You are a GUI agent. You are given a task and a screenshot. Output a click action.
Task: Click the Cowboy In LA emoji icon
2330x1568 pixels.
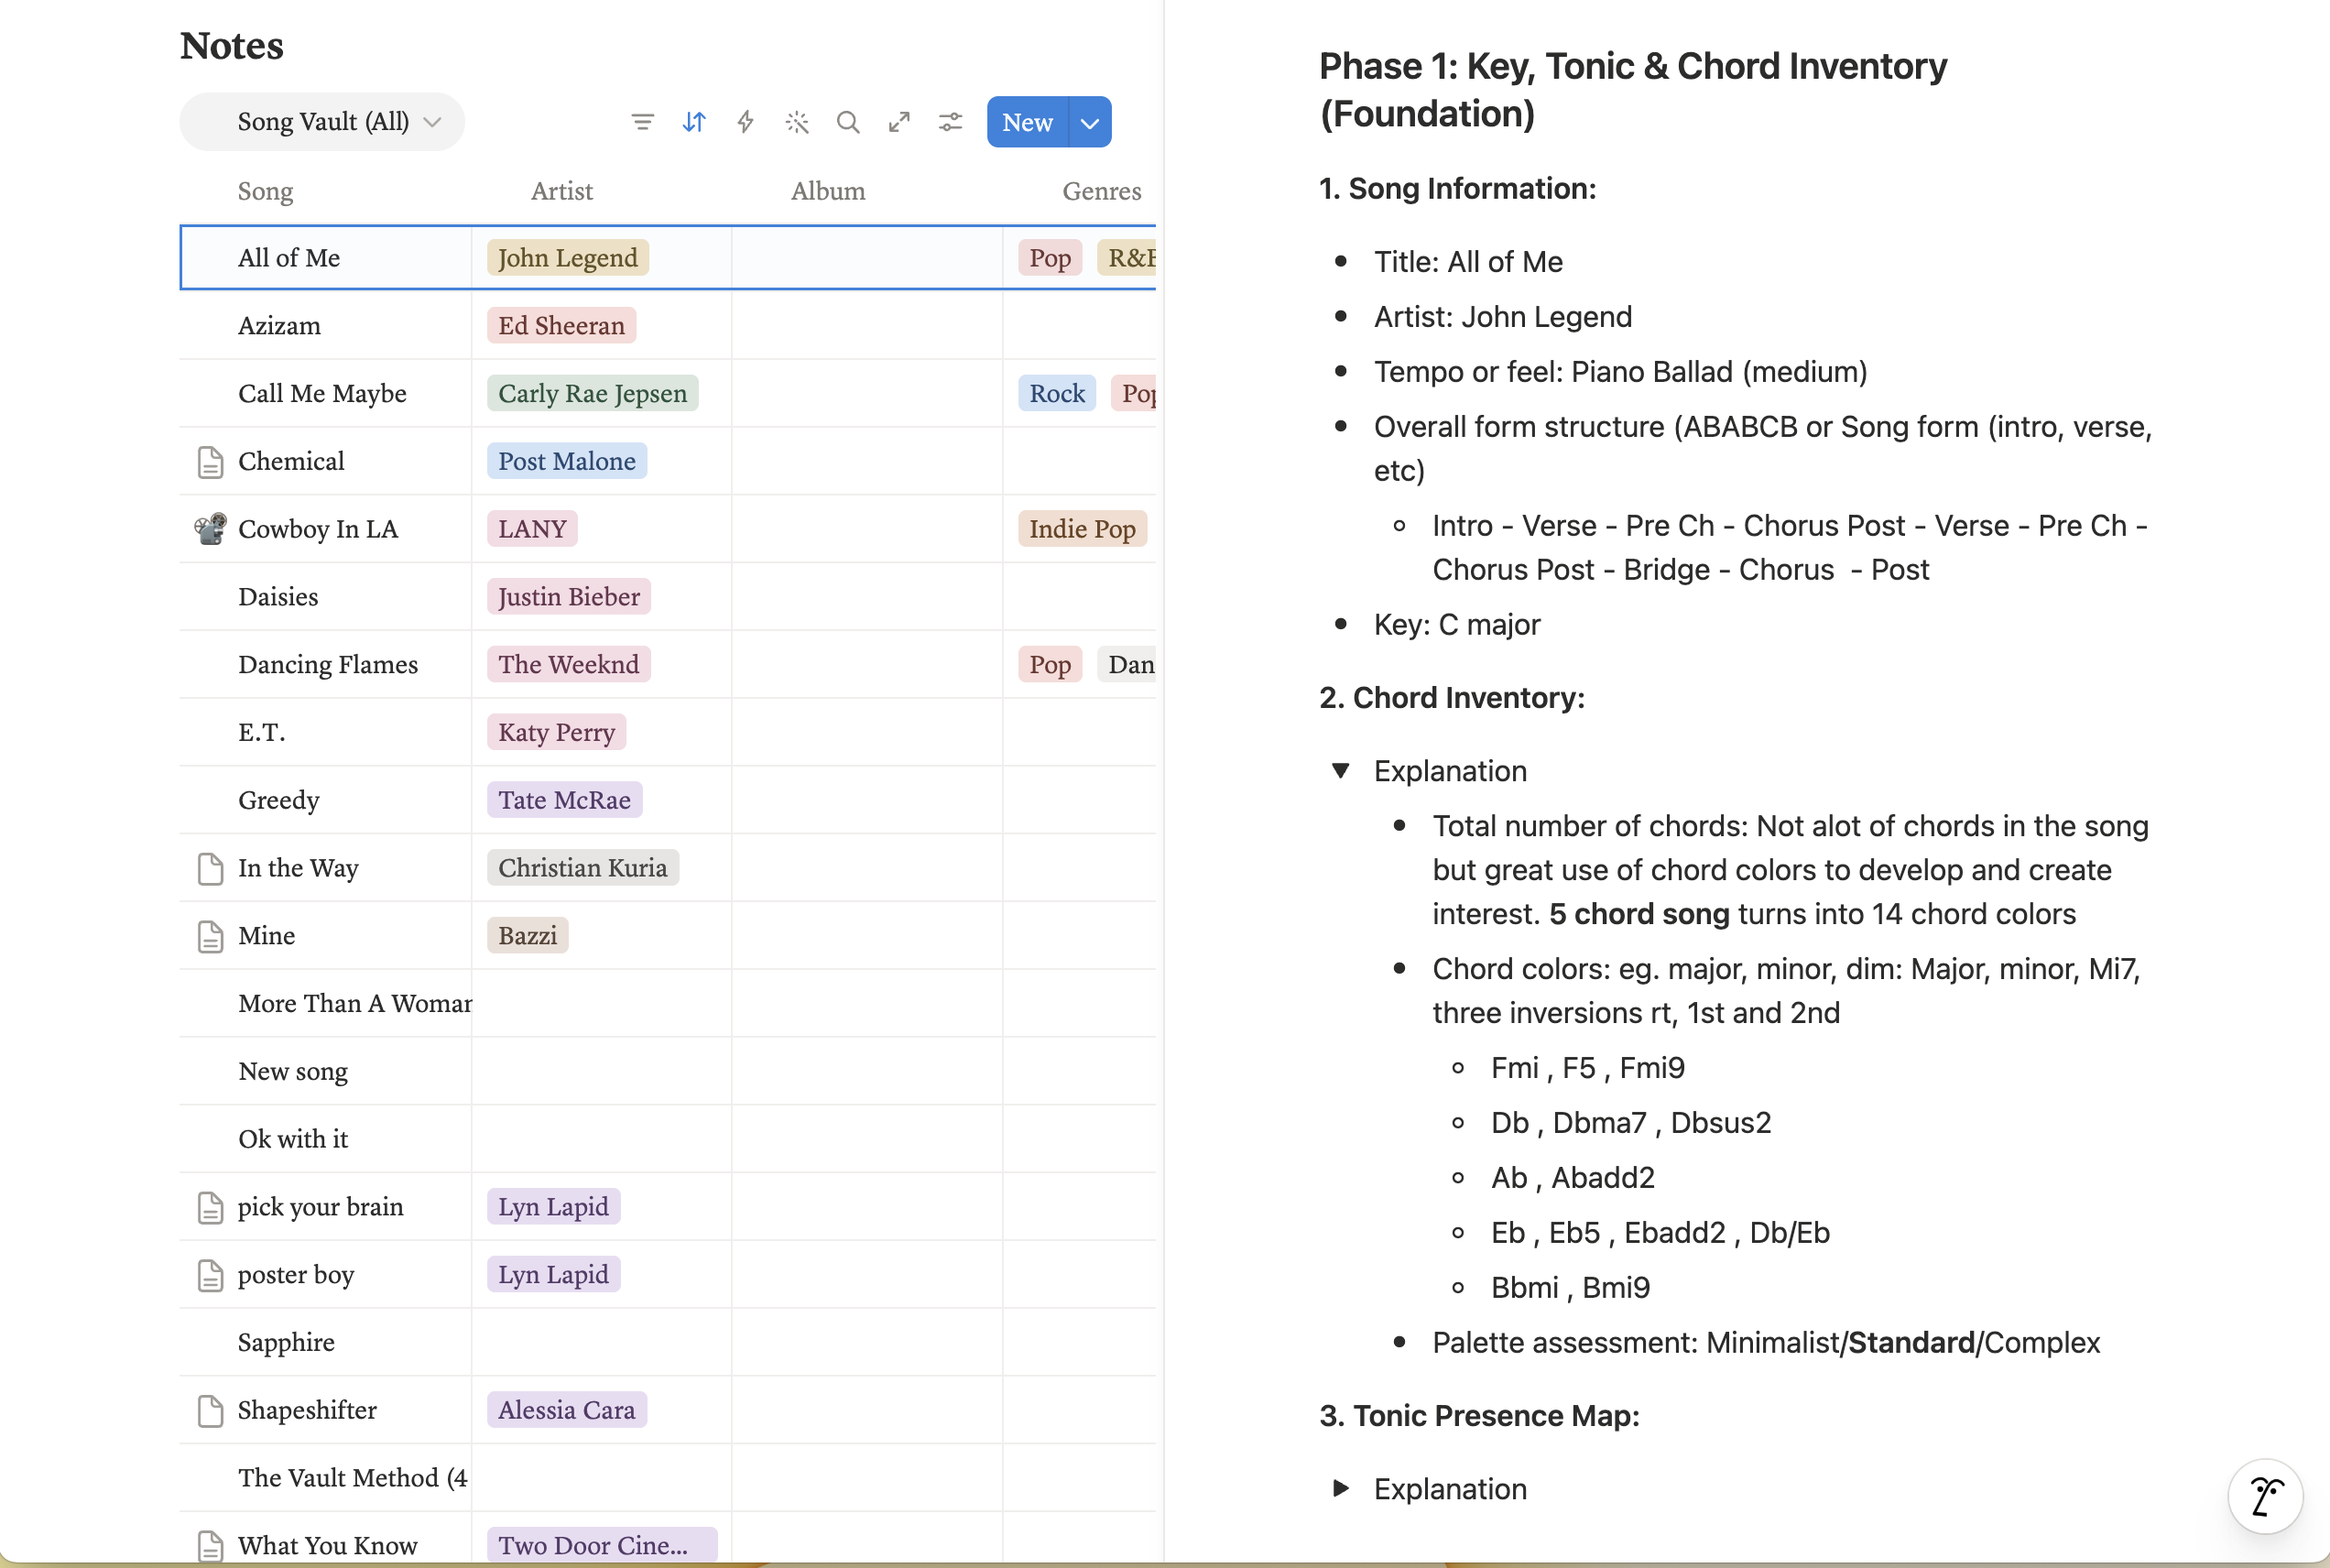click(210, 529)
